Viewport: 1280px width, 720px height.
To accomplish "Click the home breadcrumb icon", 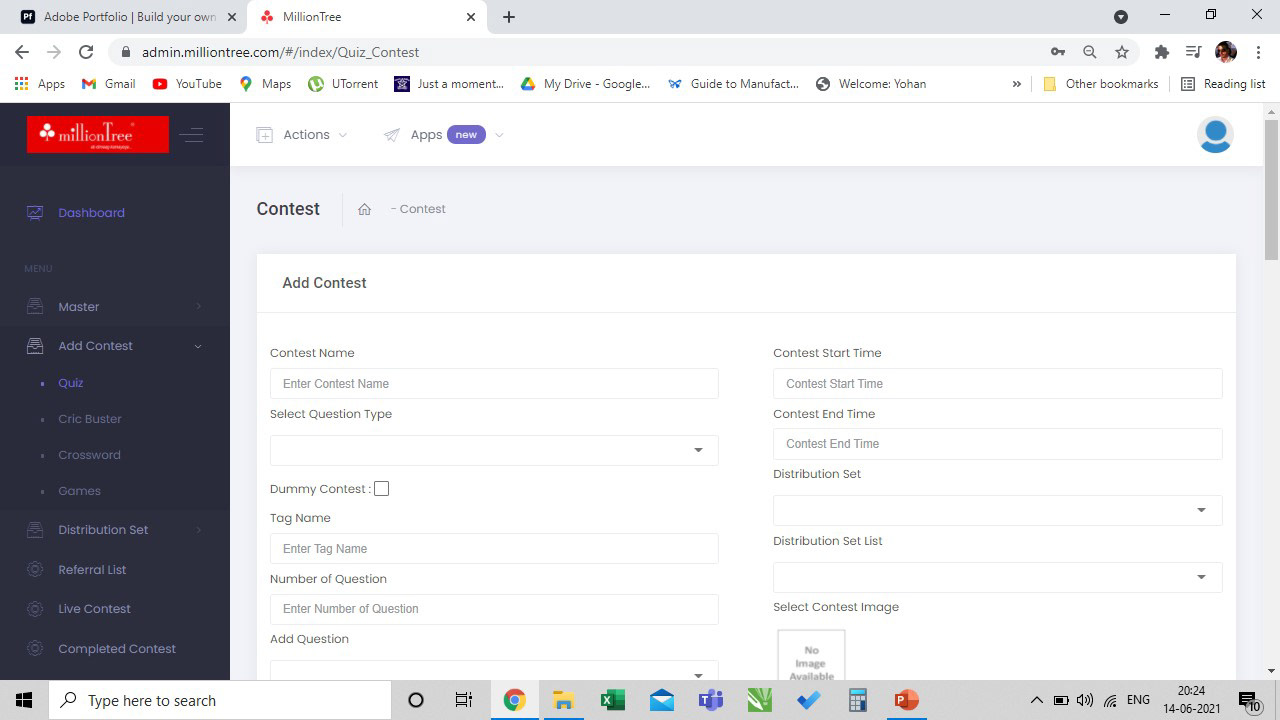I will [364, 209].
